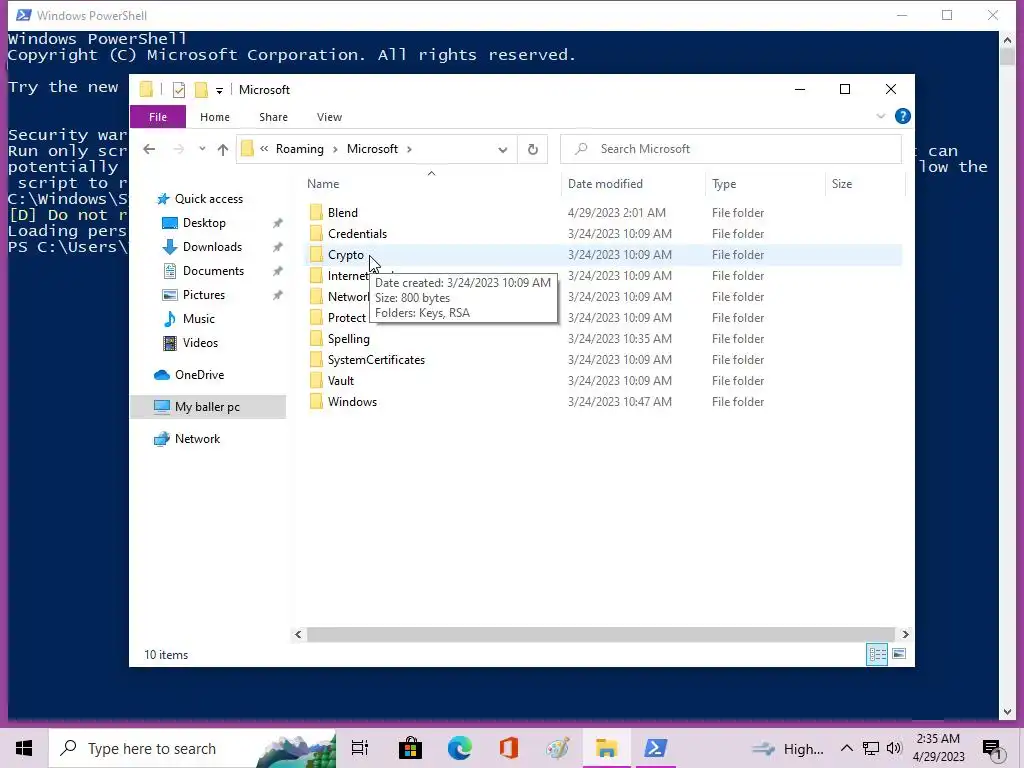
Task: Open Paint app from taskbar
Action: [x=558, y=748]
